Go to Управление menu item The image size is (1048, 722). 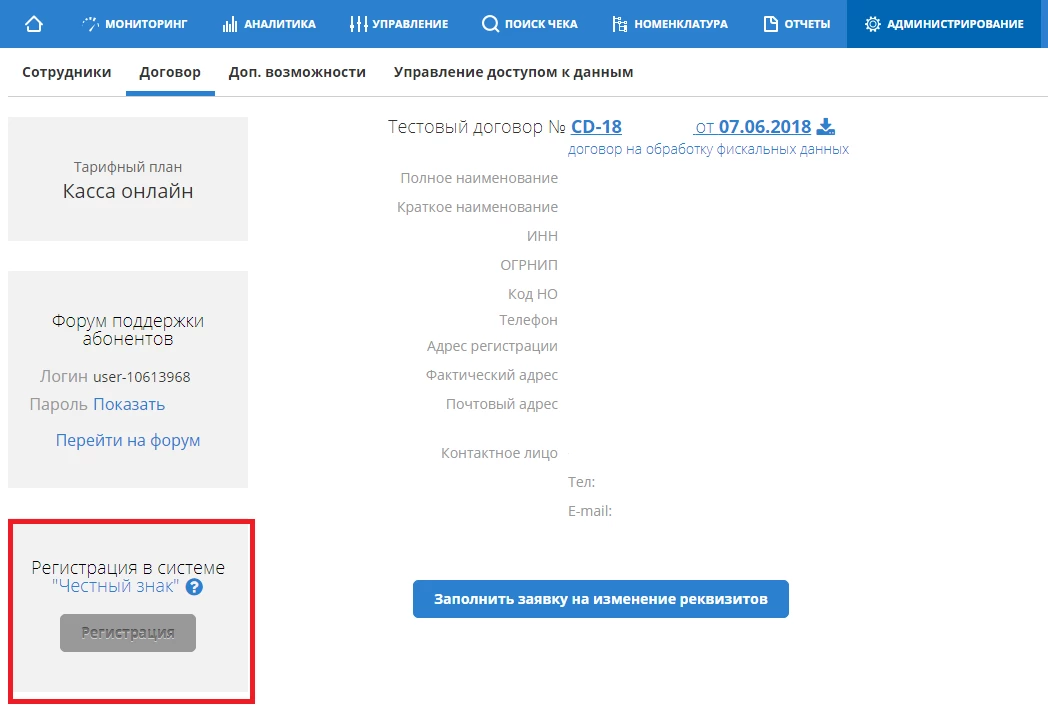click(x=399, y=24)
